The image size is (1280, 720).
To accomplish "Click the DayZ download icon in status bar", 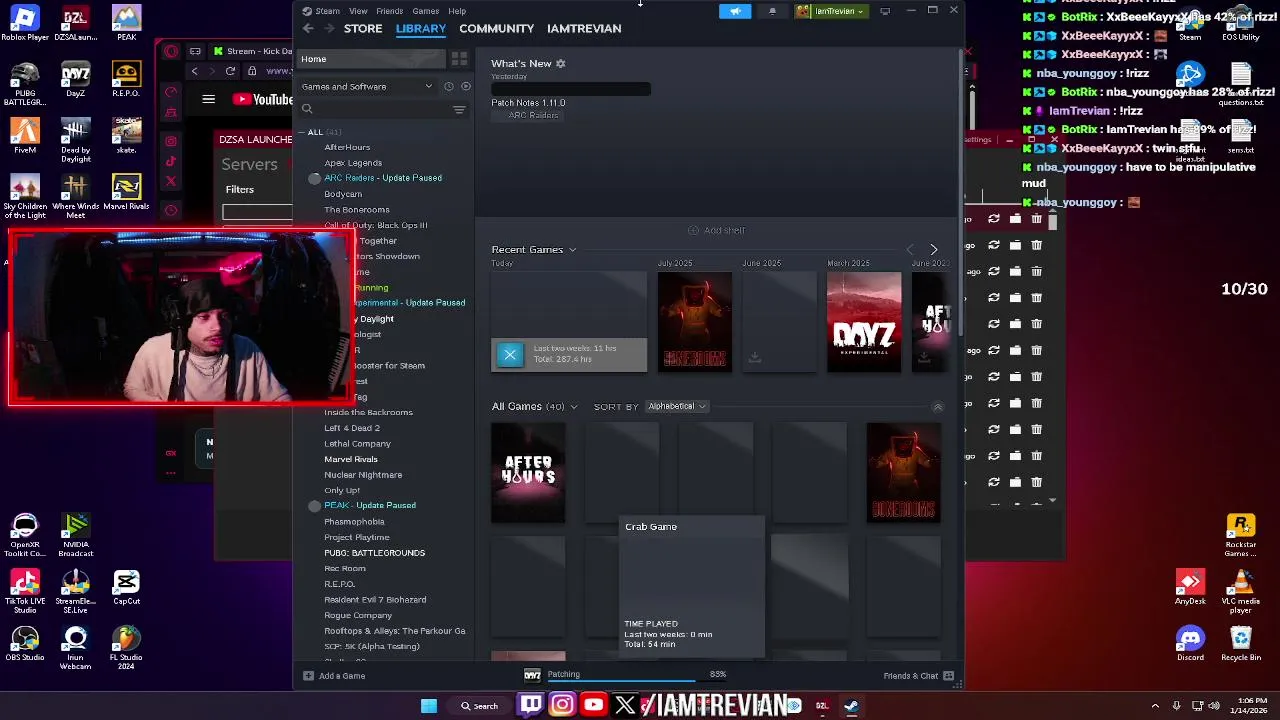I will [532, 675].
